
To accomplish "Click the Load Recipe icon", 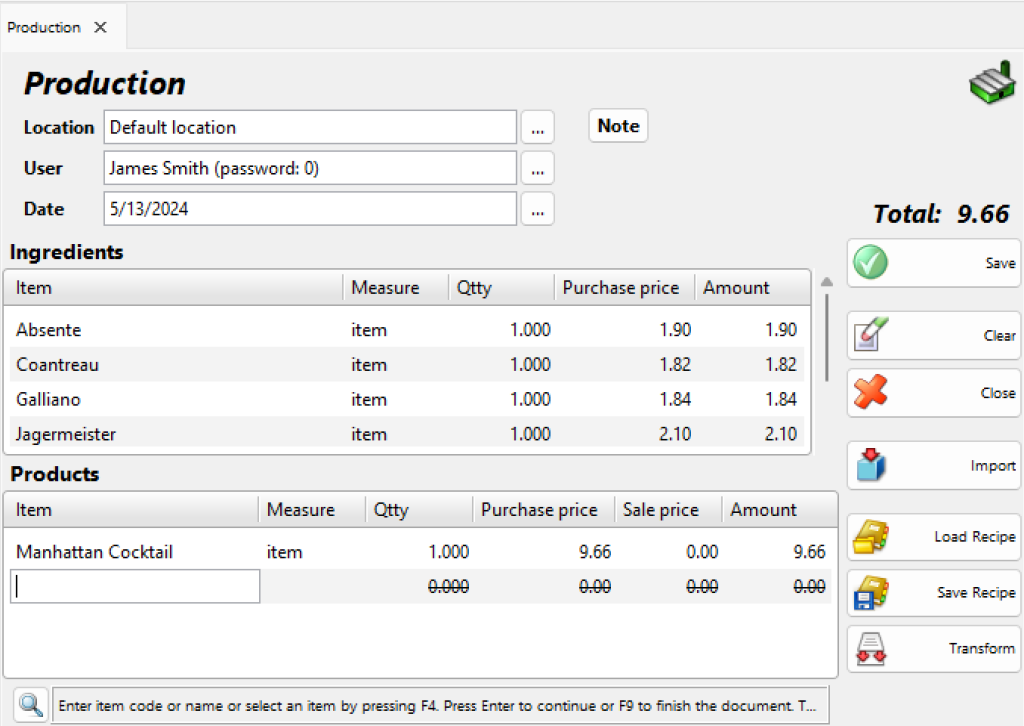I will click(x=871, y=537).
